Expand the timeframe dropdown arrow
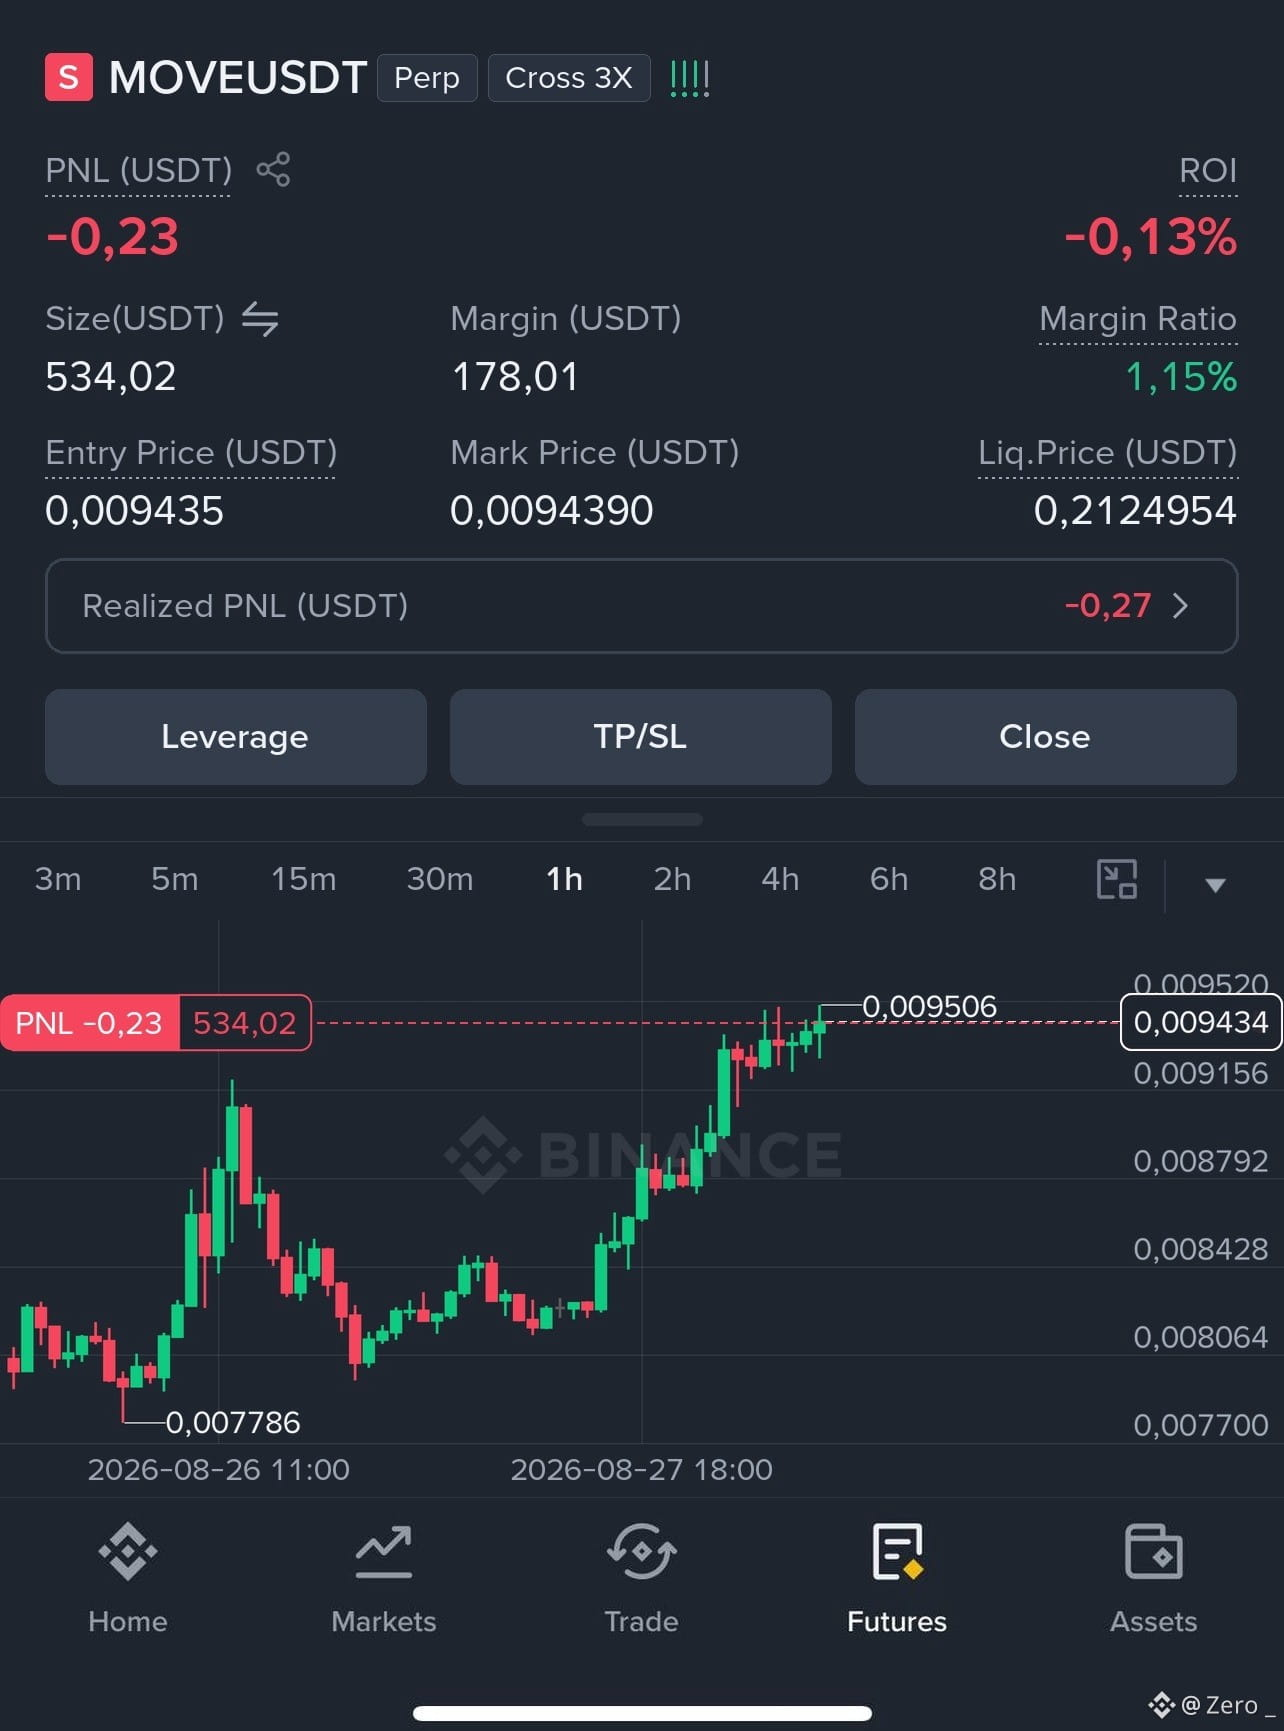1284x1731 pixels. (x=1215, y=884)
